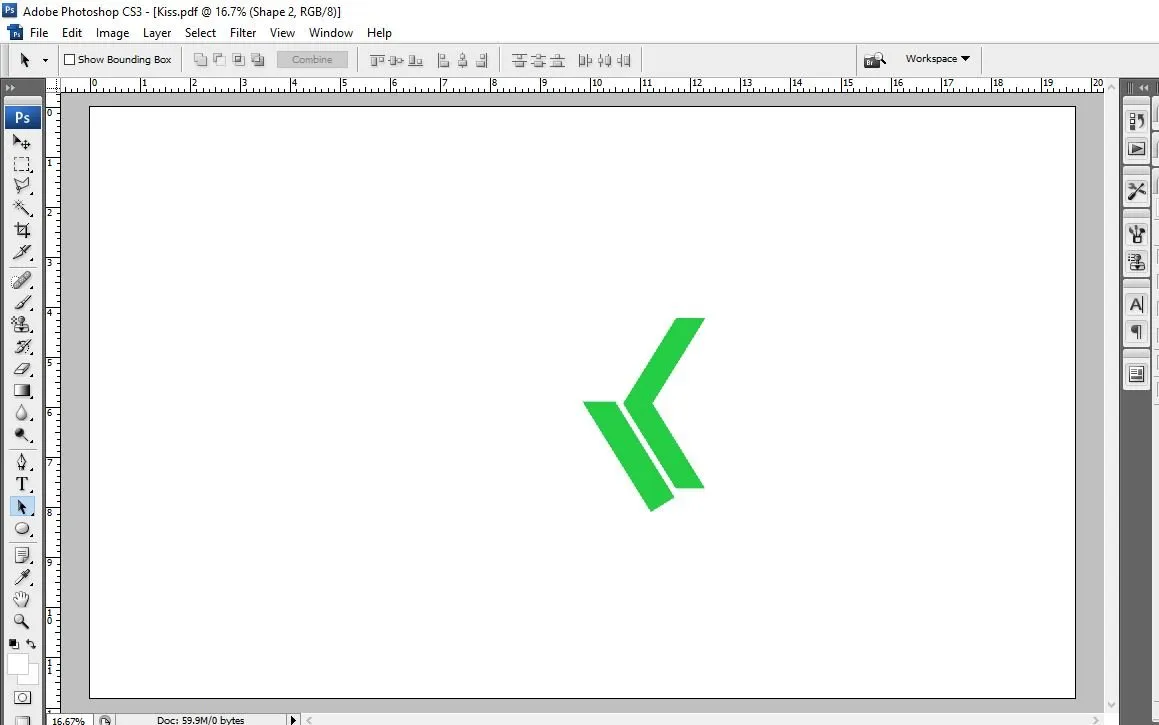Click Intersect shape areas icon
Image resolution: width=1159 pixels, height=725 pixels.
pos(239,60)
